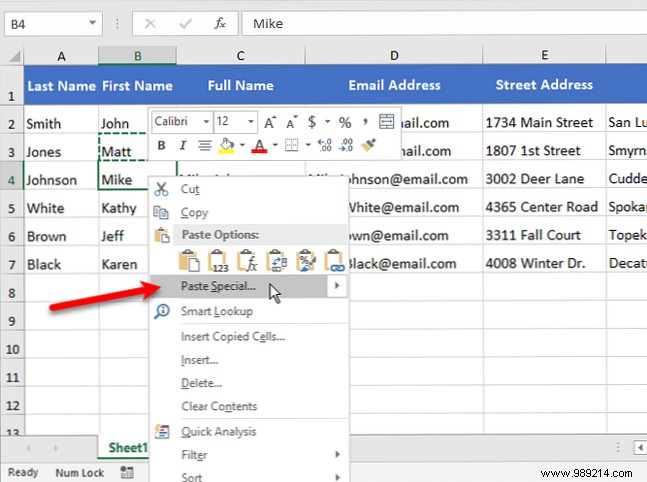Open the font color dropdown arrow

point(275,145)
